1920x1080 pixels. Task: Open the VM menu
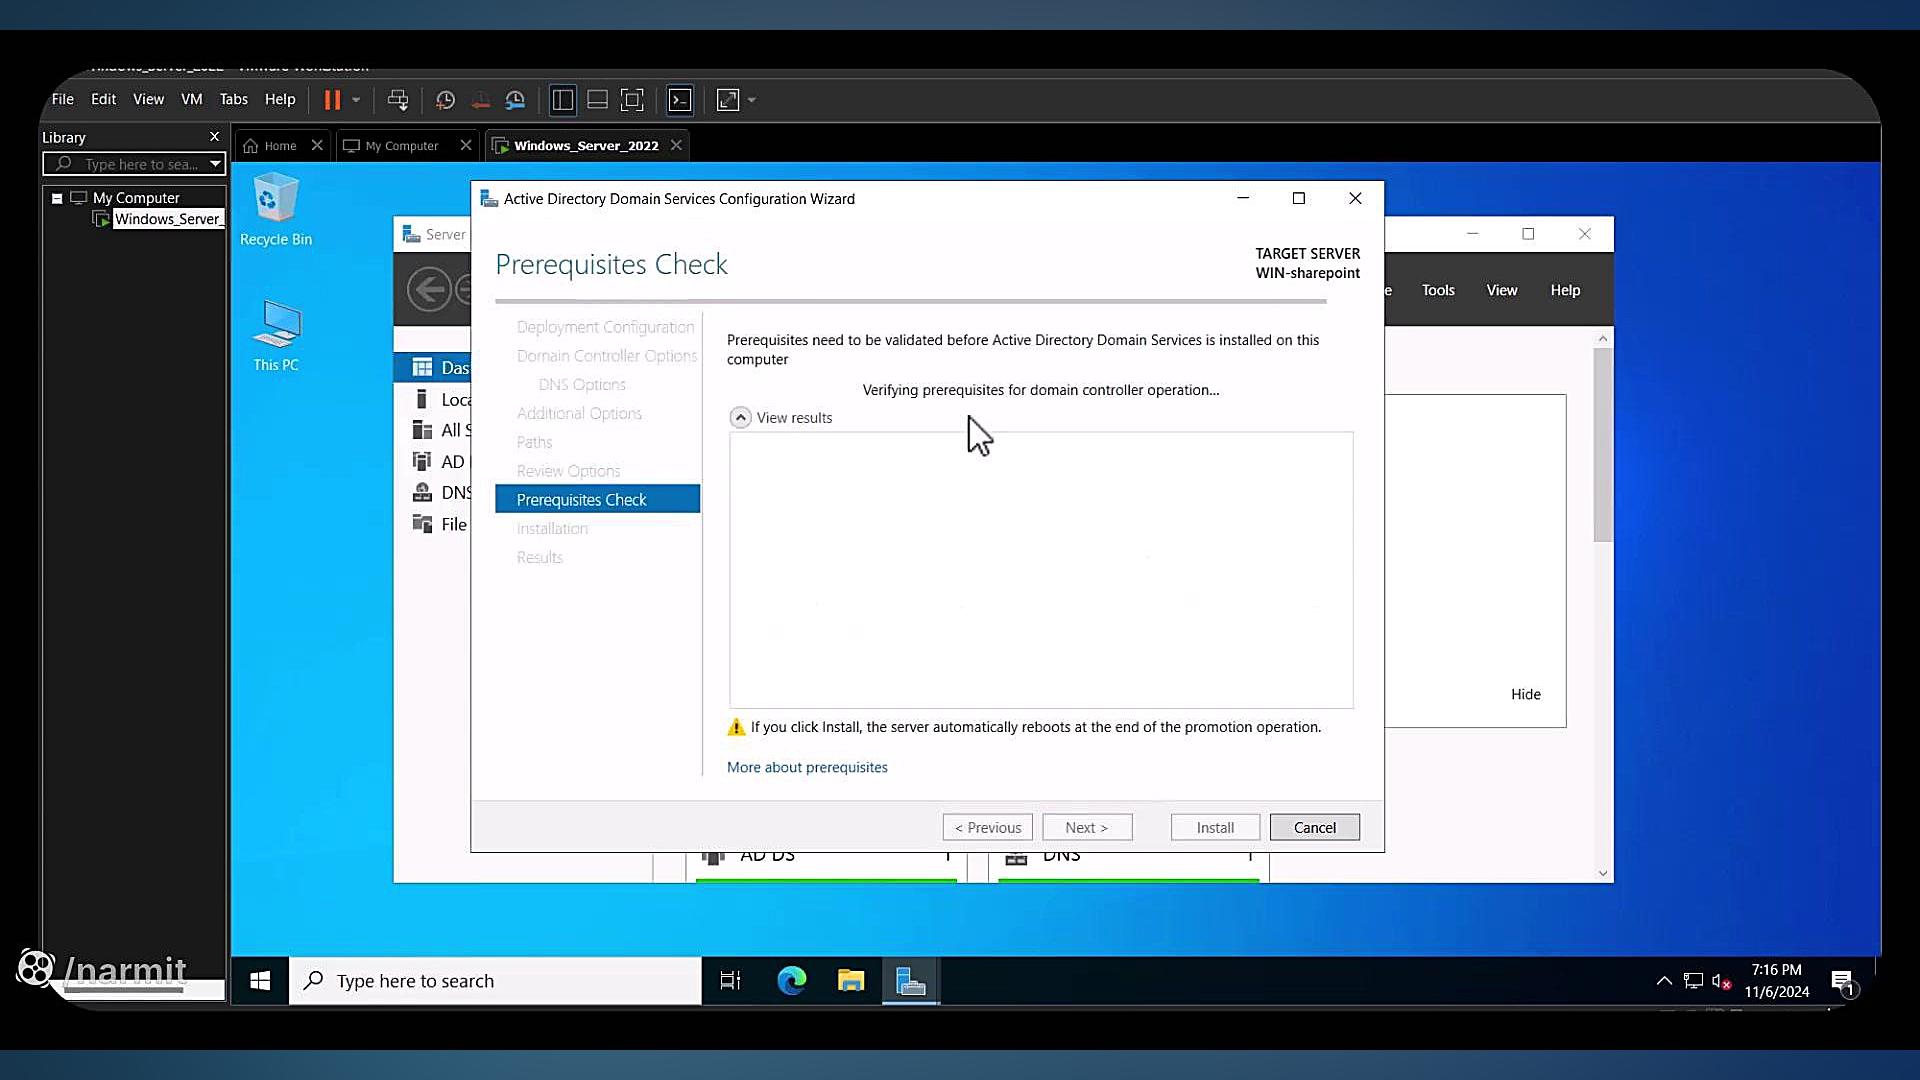pos(191,99)
